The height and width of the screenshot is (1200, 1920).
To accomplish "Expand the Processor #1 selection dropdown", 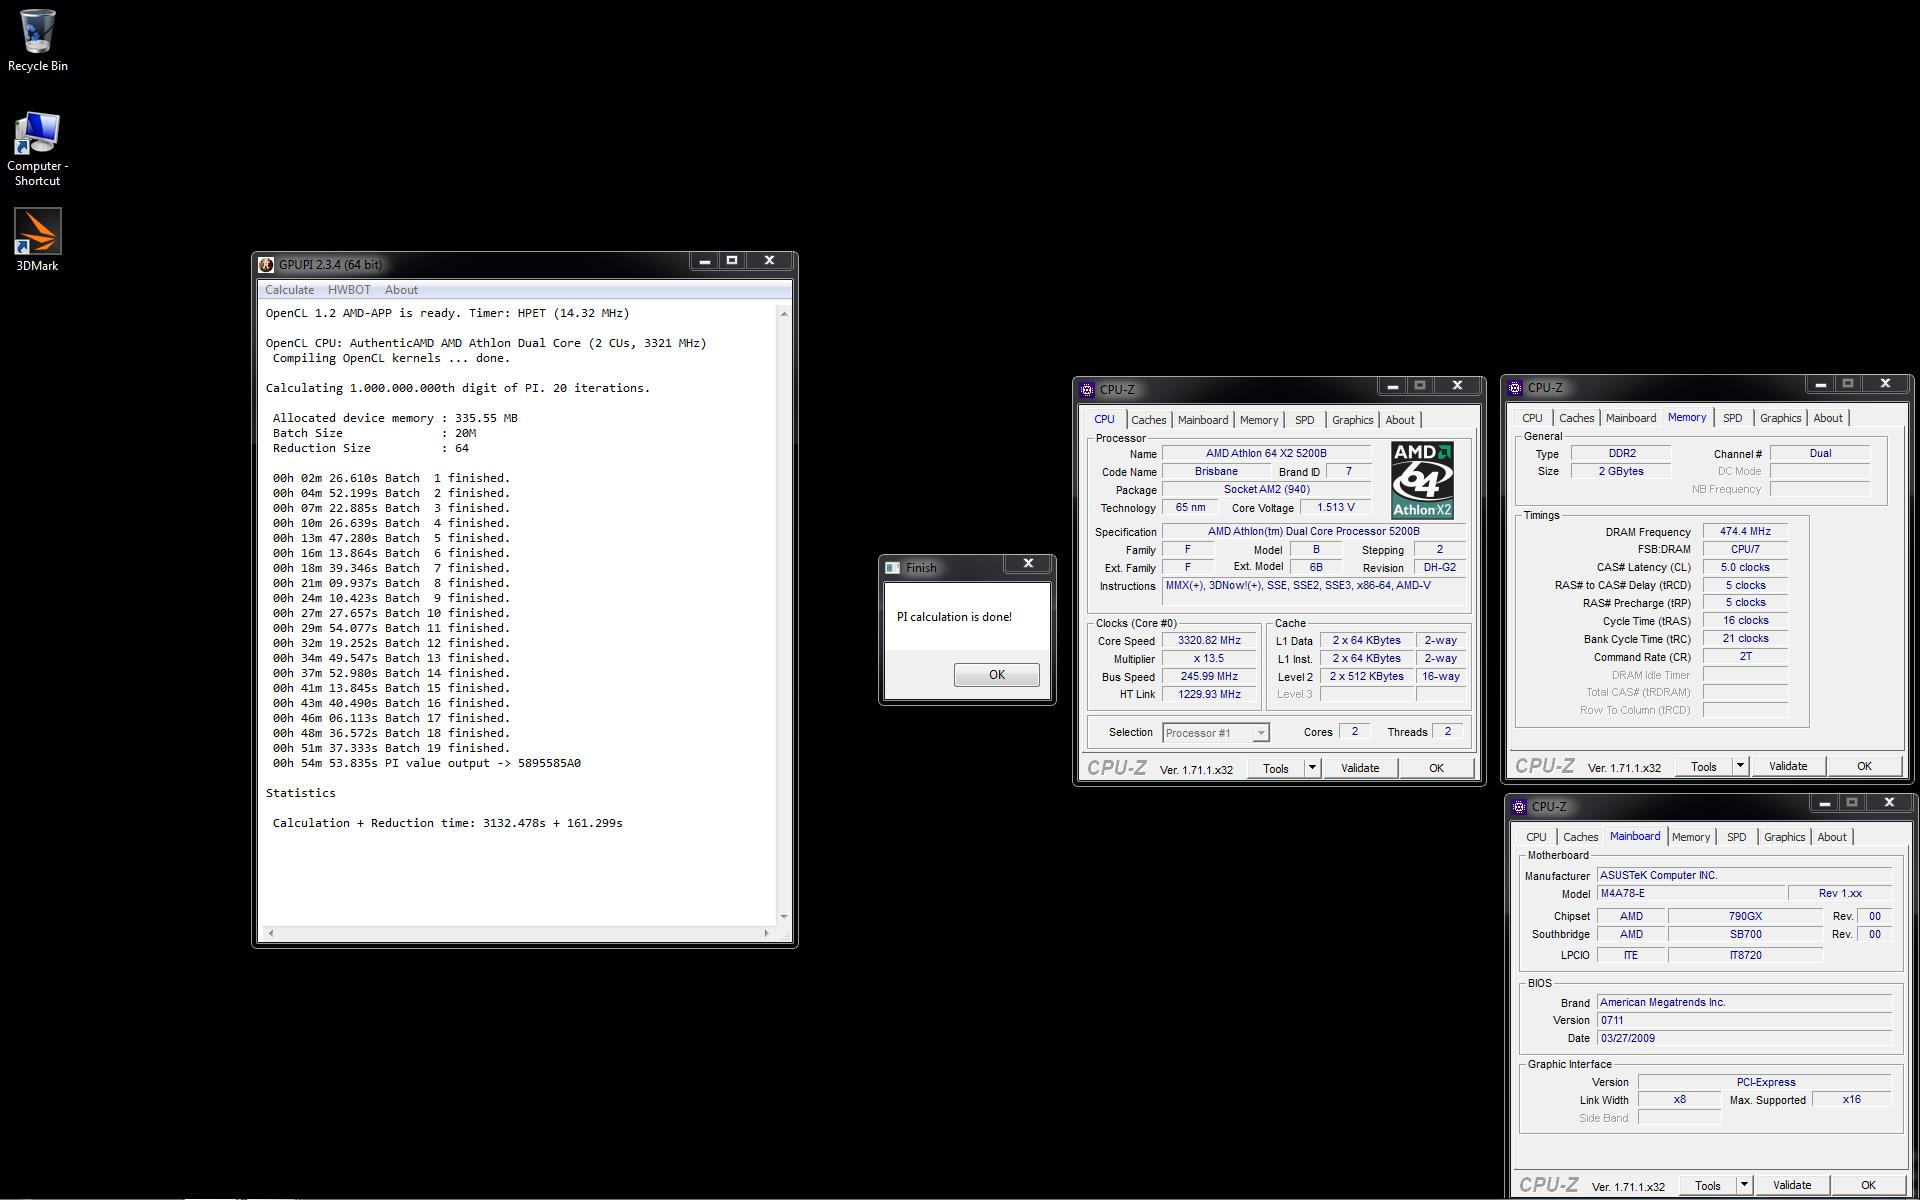I will [x=1260, y=733].
